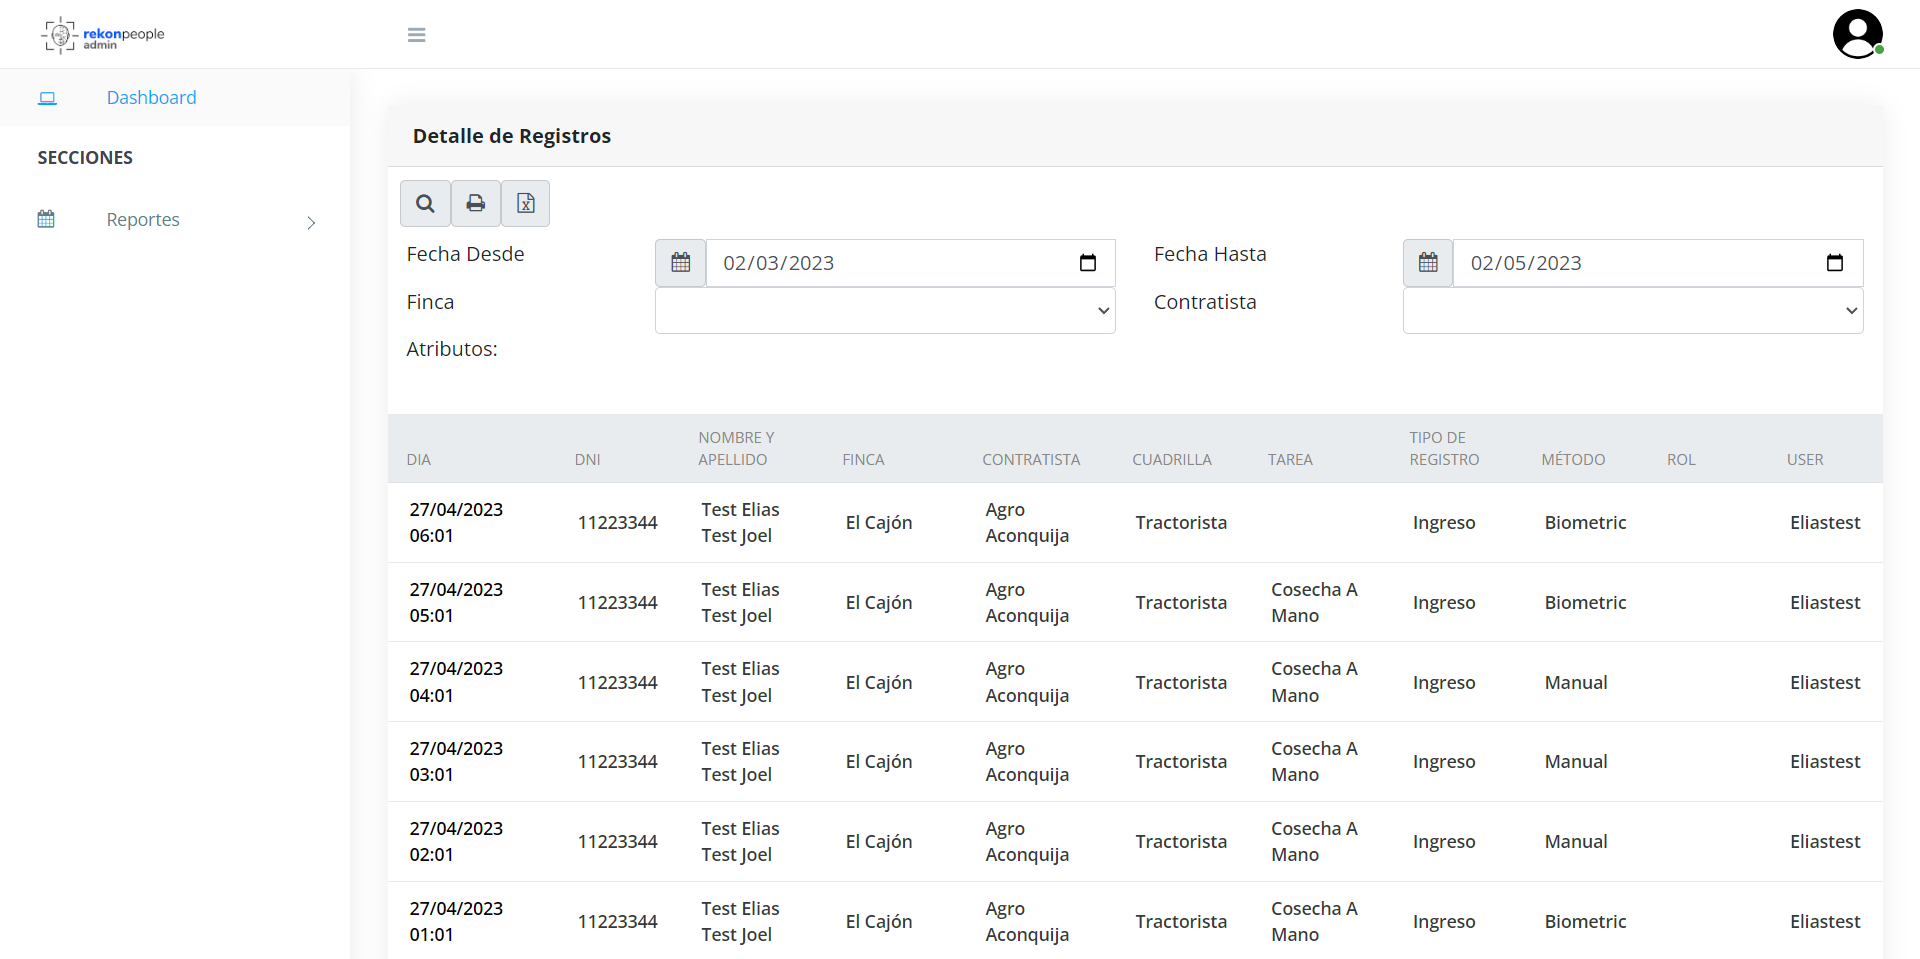Sort by CUADRILLA column header
Image resolution: width=1920 pixels, height=959 pixels.
click(1172, 460)
